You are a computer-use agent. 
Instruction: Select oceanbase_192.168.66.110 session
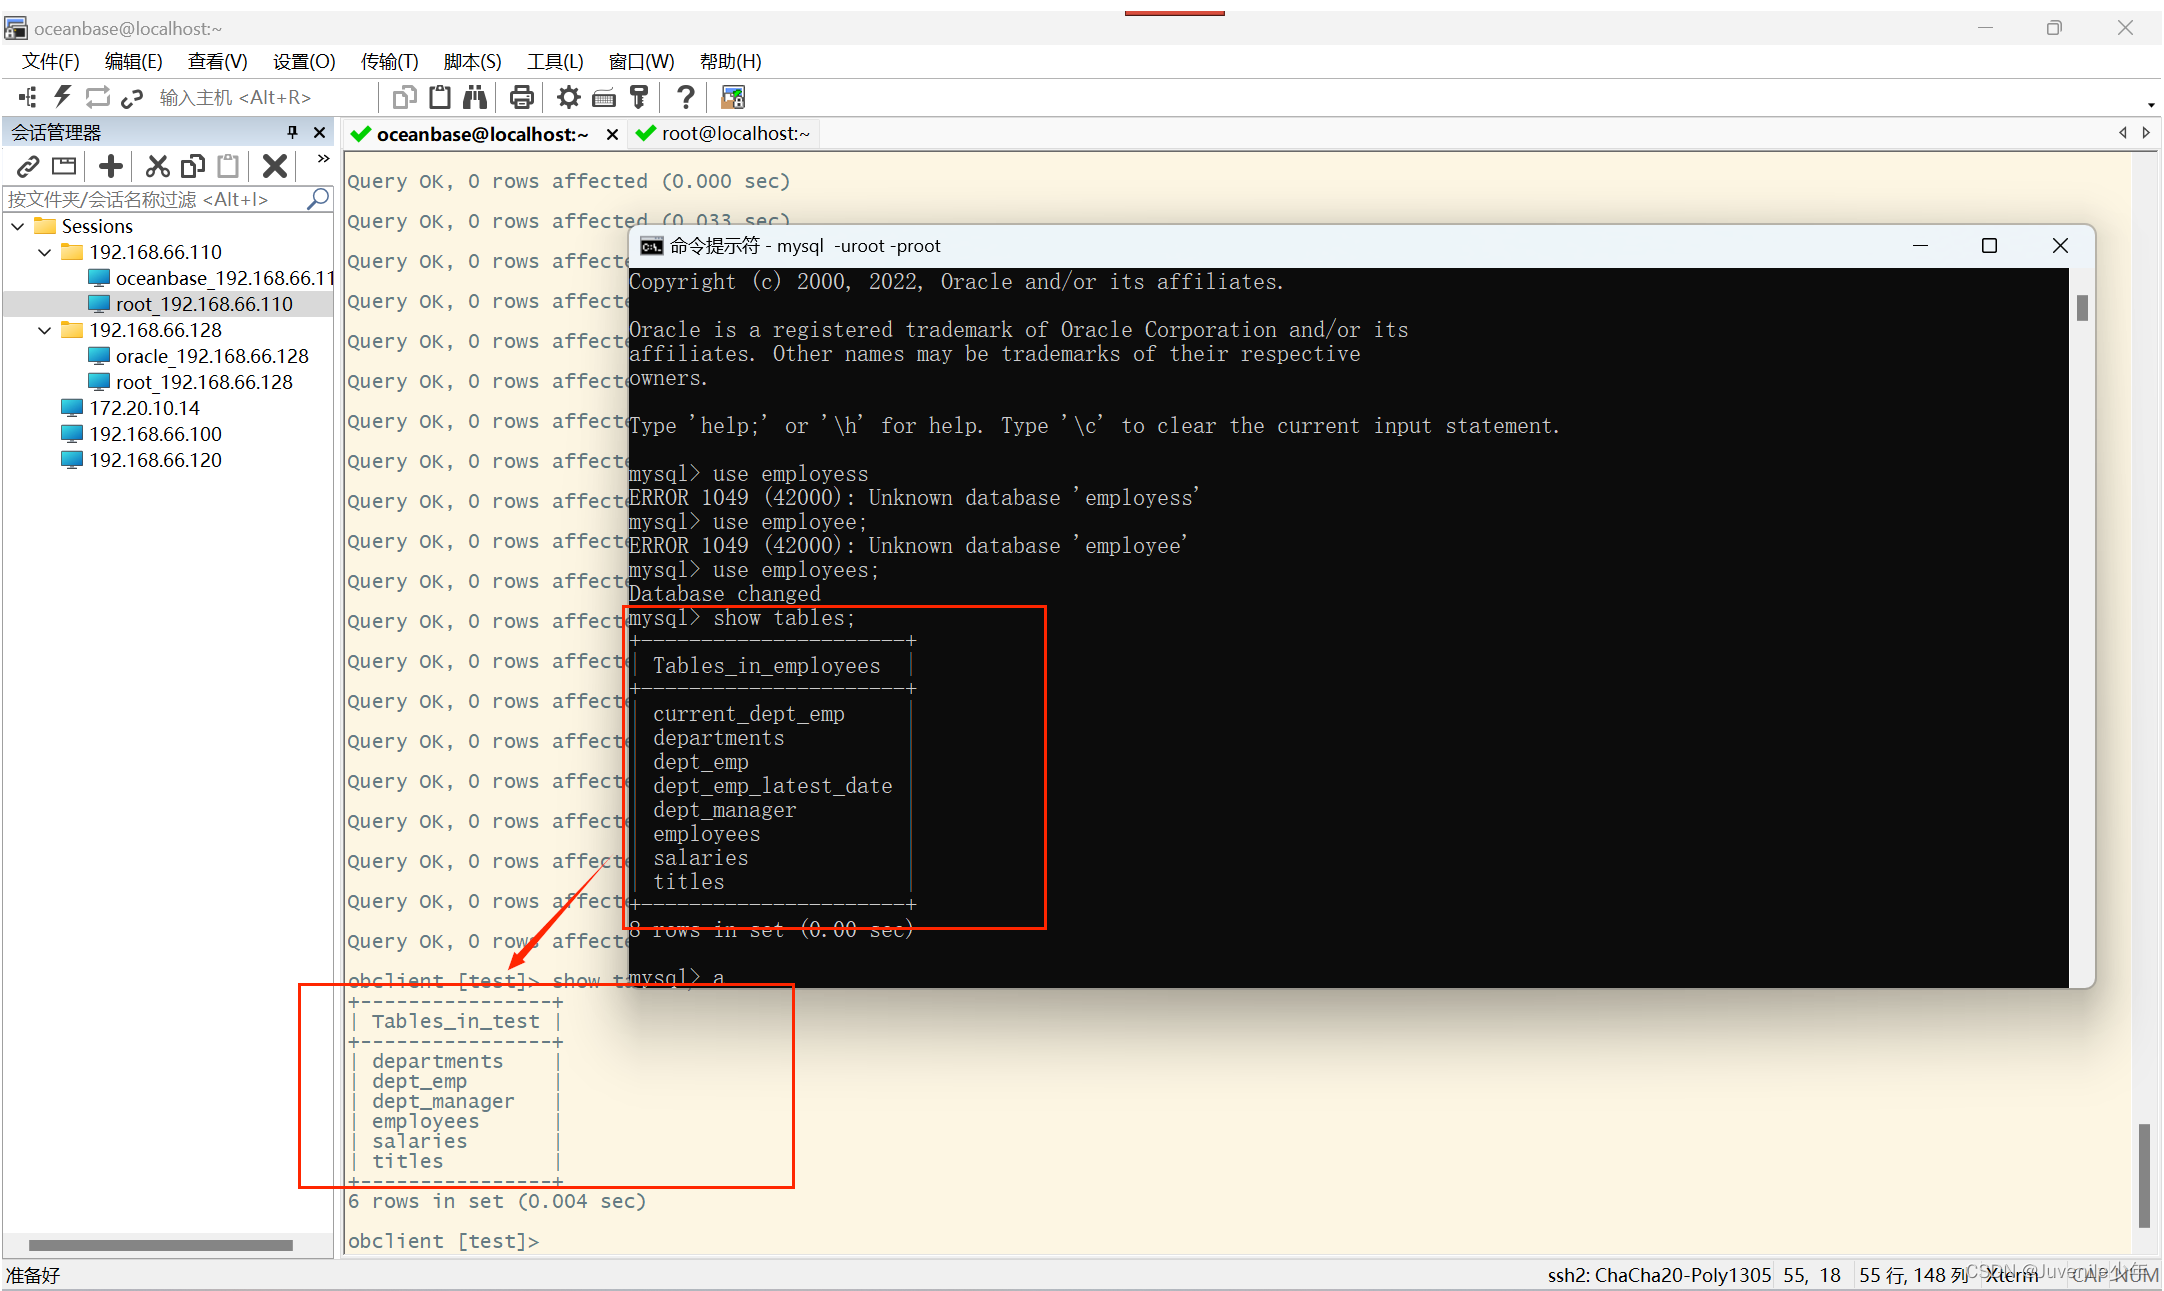[211, 278]
